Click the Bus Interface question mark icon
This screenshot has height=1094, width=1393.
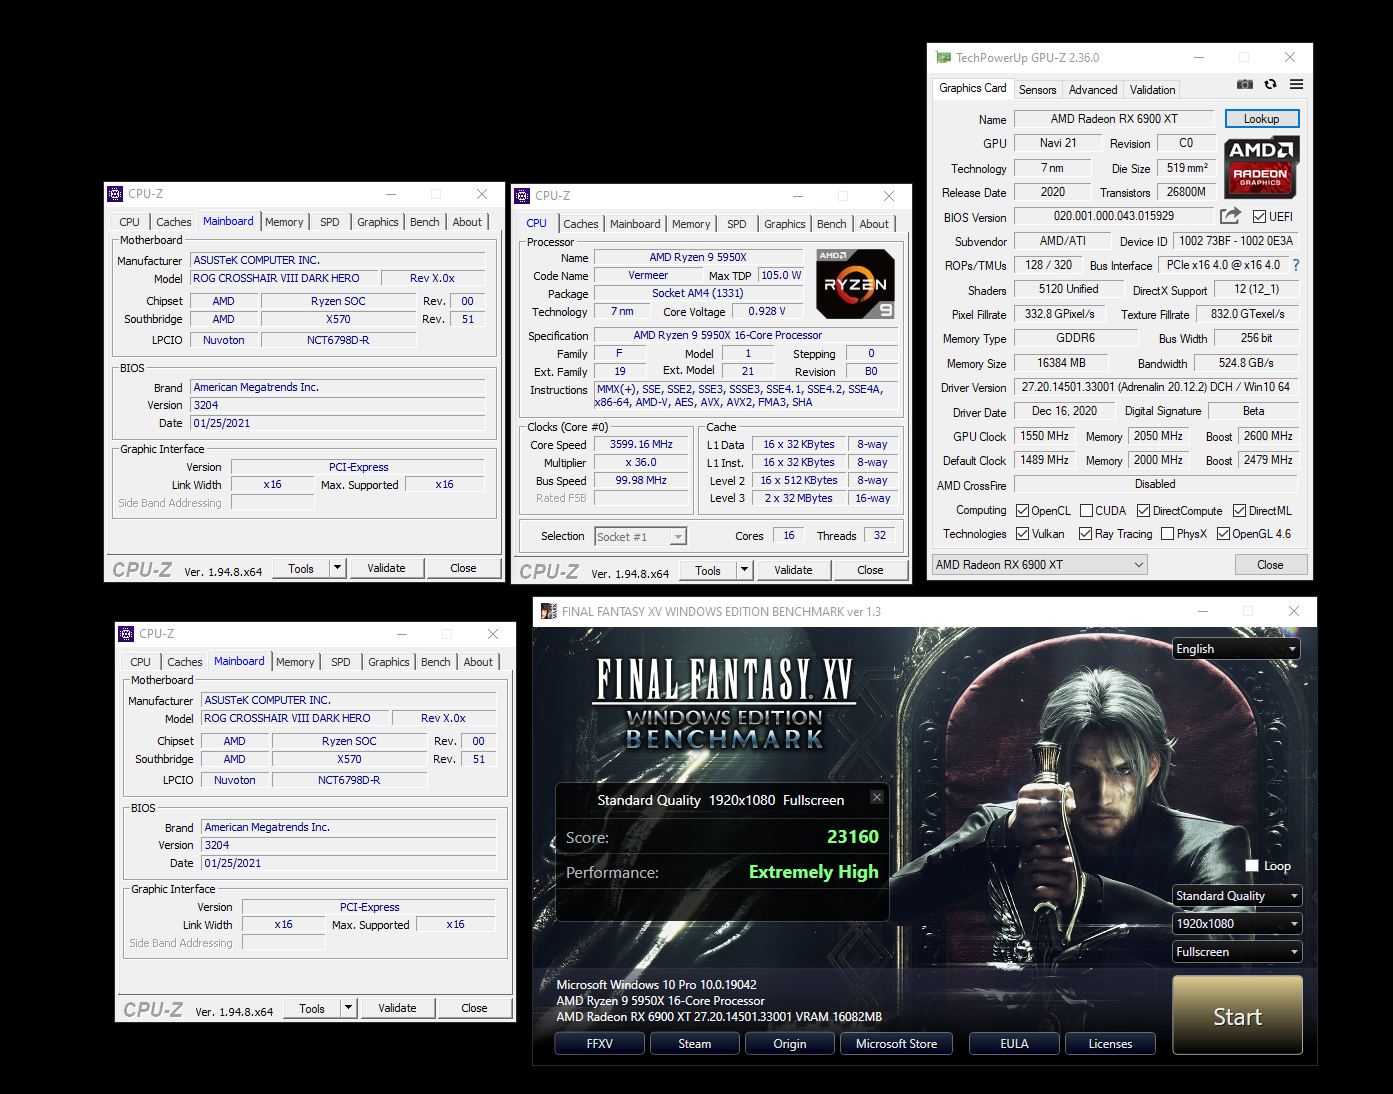(x=1296, y=265)
